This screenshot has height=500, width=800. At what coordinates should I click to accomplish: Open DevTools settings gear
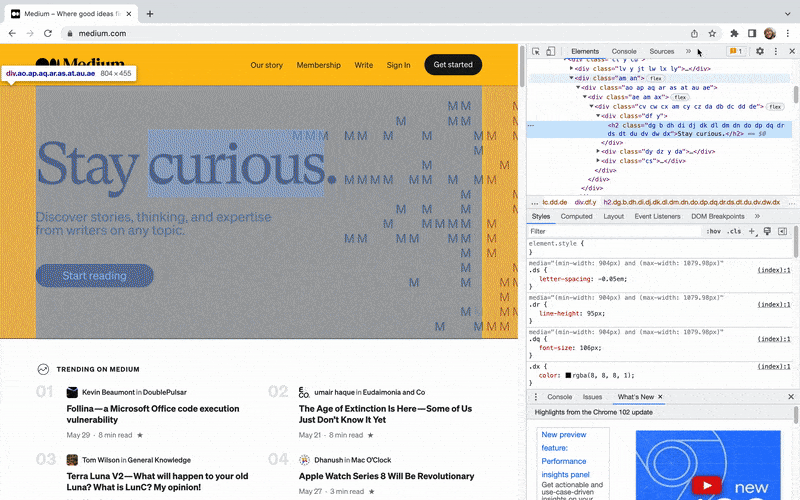pos(760,51)
